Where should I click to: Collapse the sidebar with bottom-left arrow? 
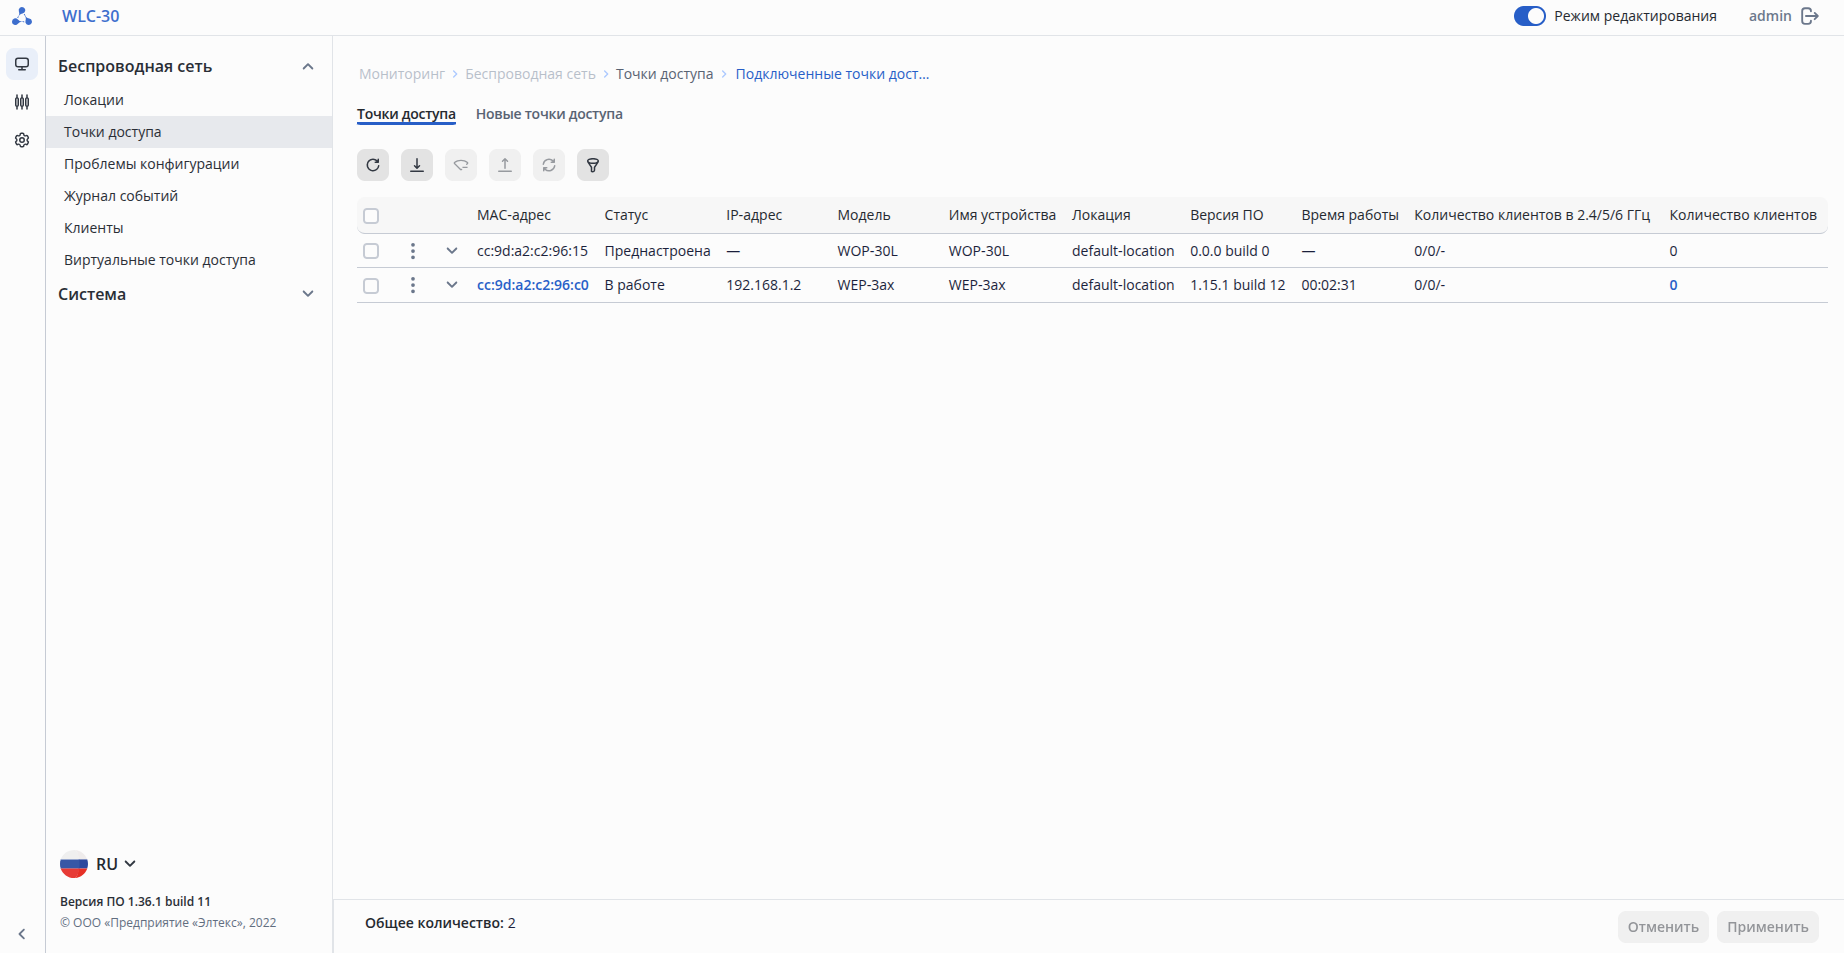22,934
